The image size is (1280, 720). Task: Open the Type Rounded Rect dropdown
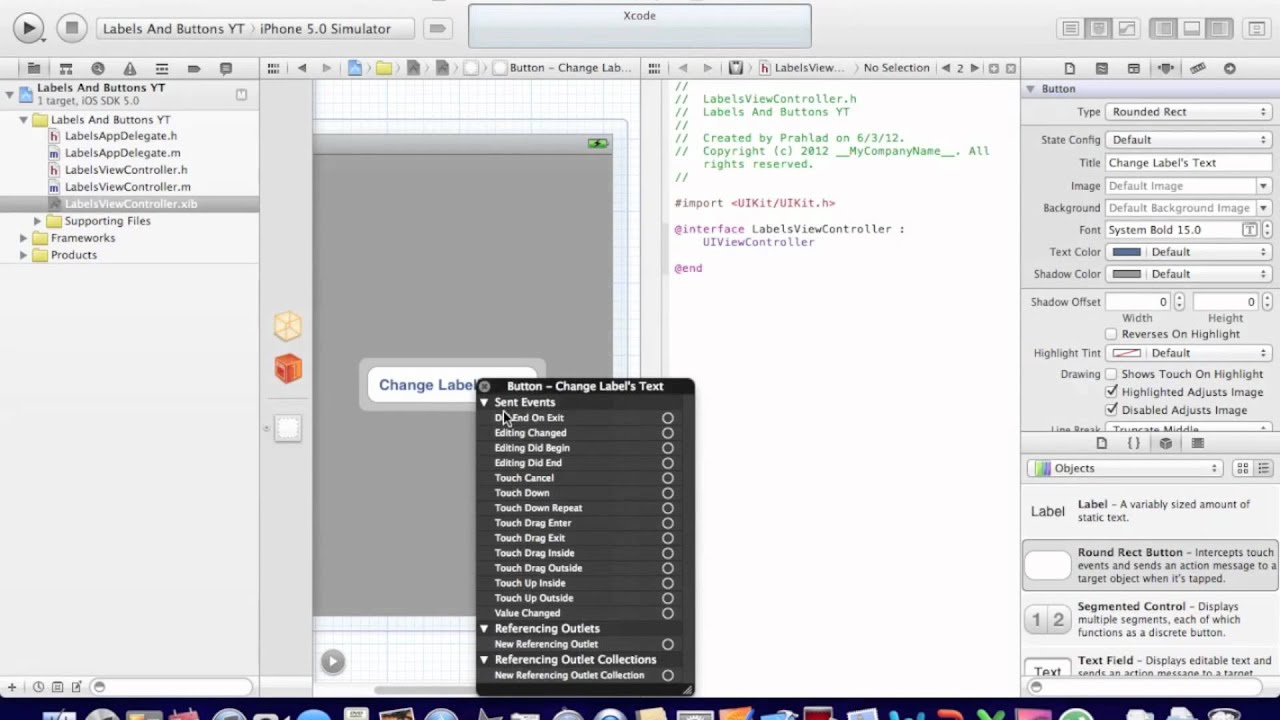[x=1189, y=112]
